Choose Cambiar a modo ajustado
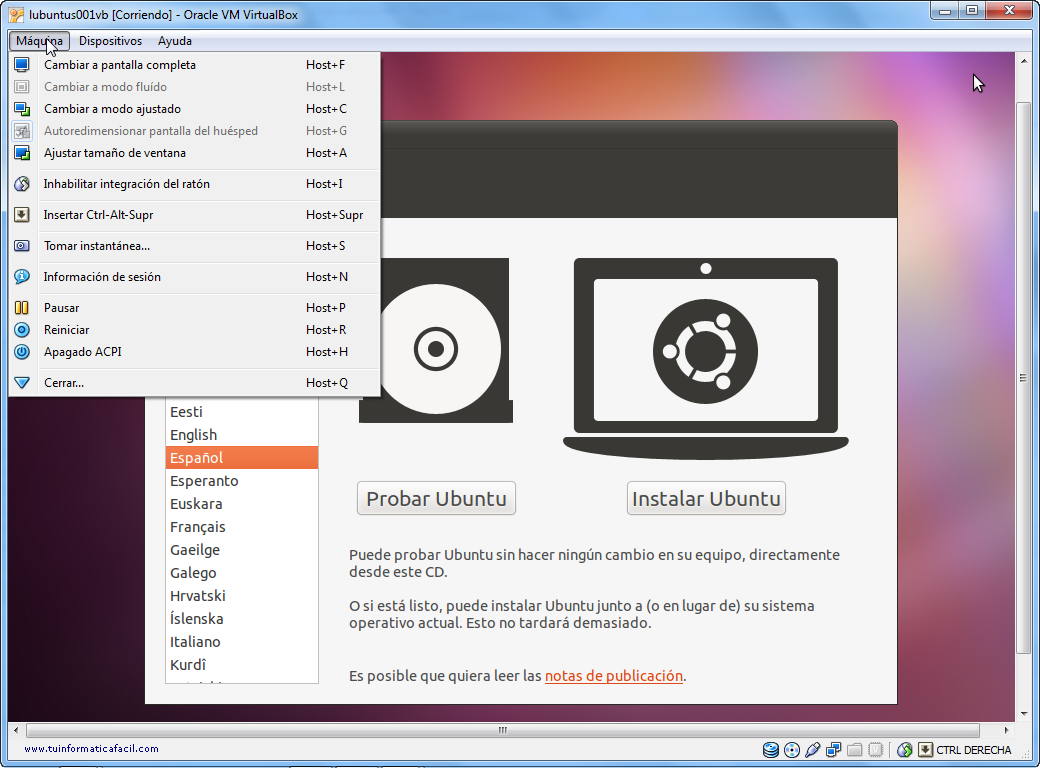 pos(194,109)
